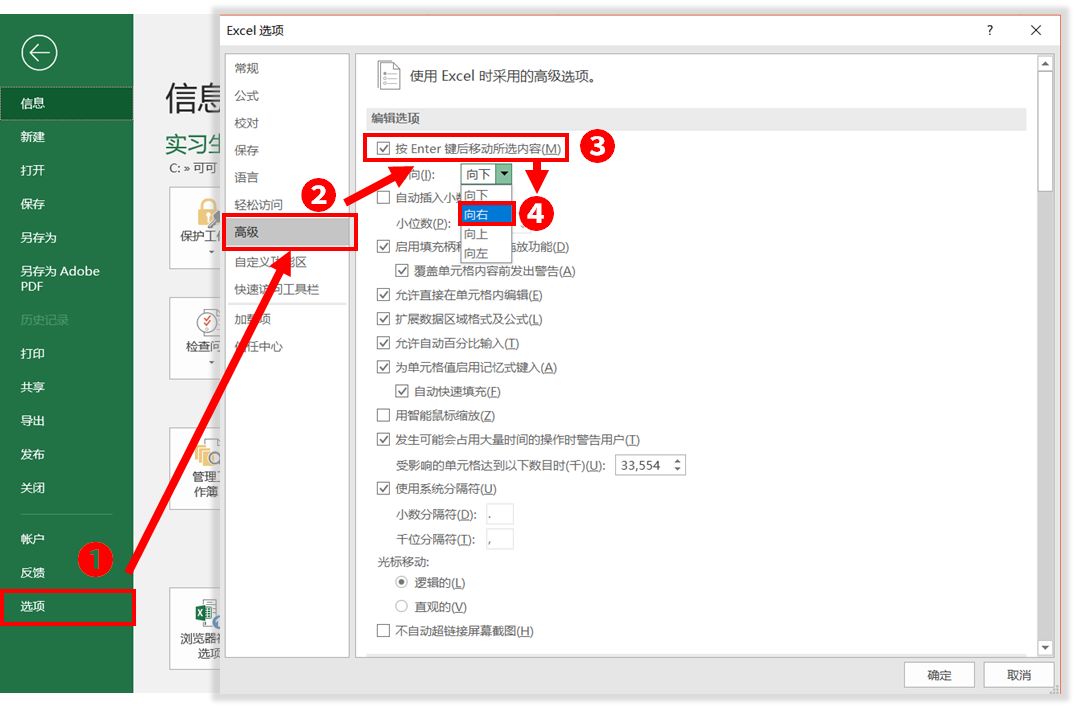This screenshot has width=1077, height=708.
Task: Toggle 按 Enter 键后移动所选内容 checkbox
Action: (383, 148)
